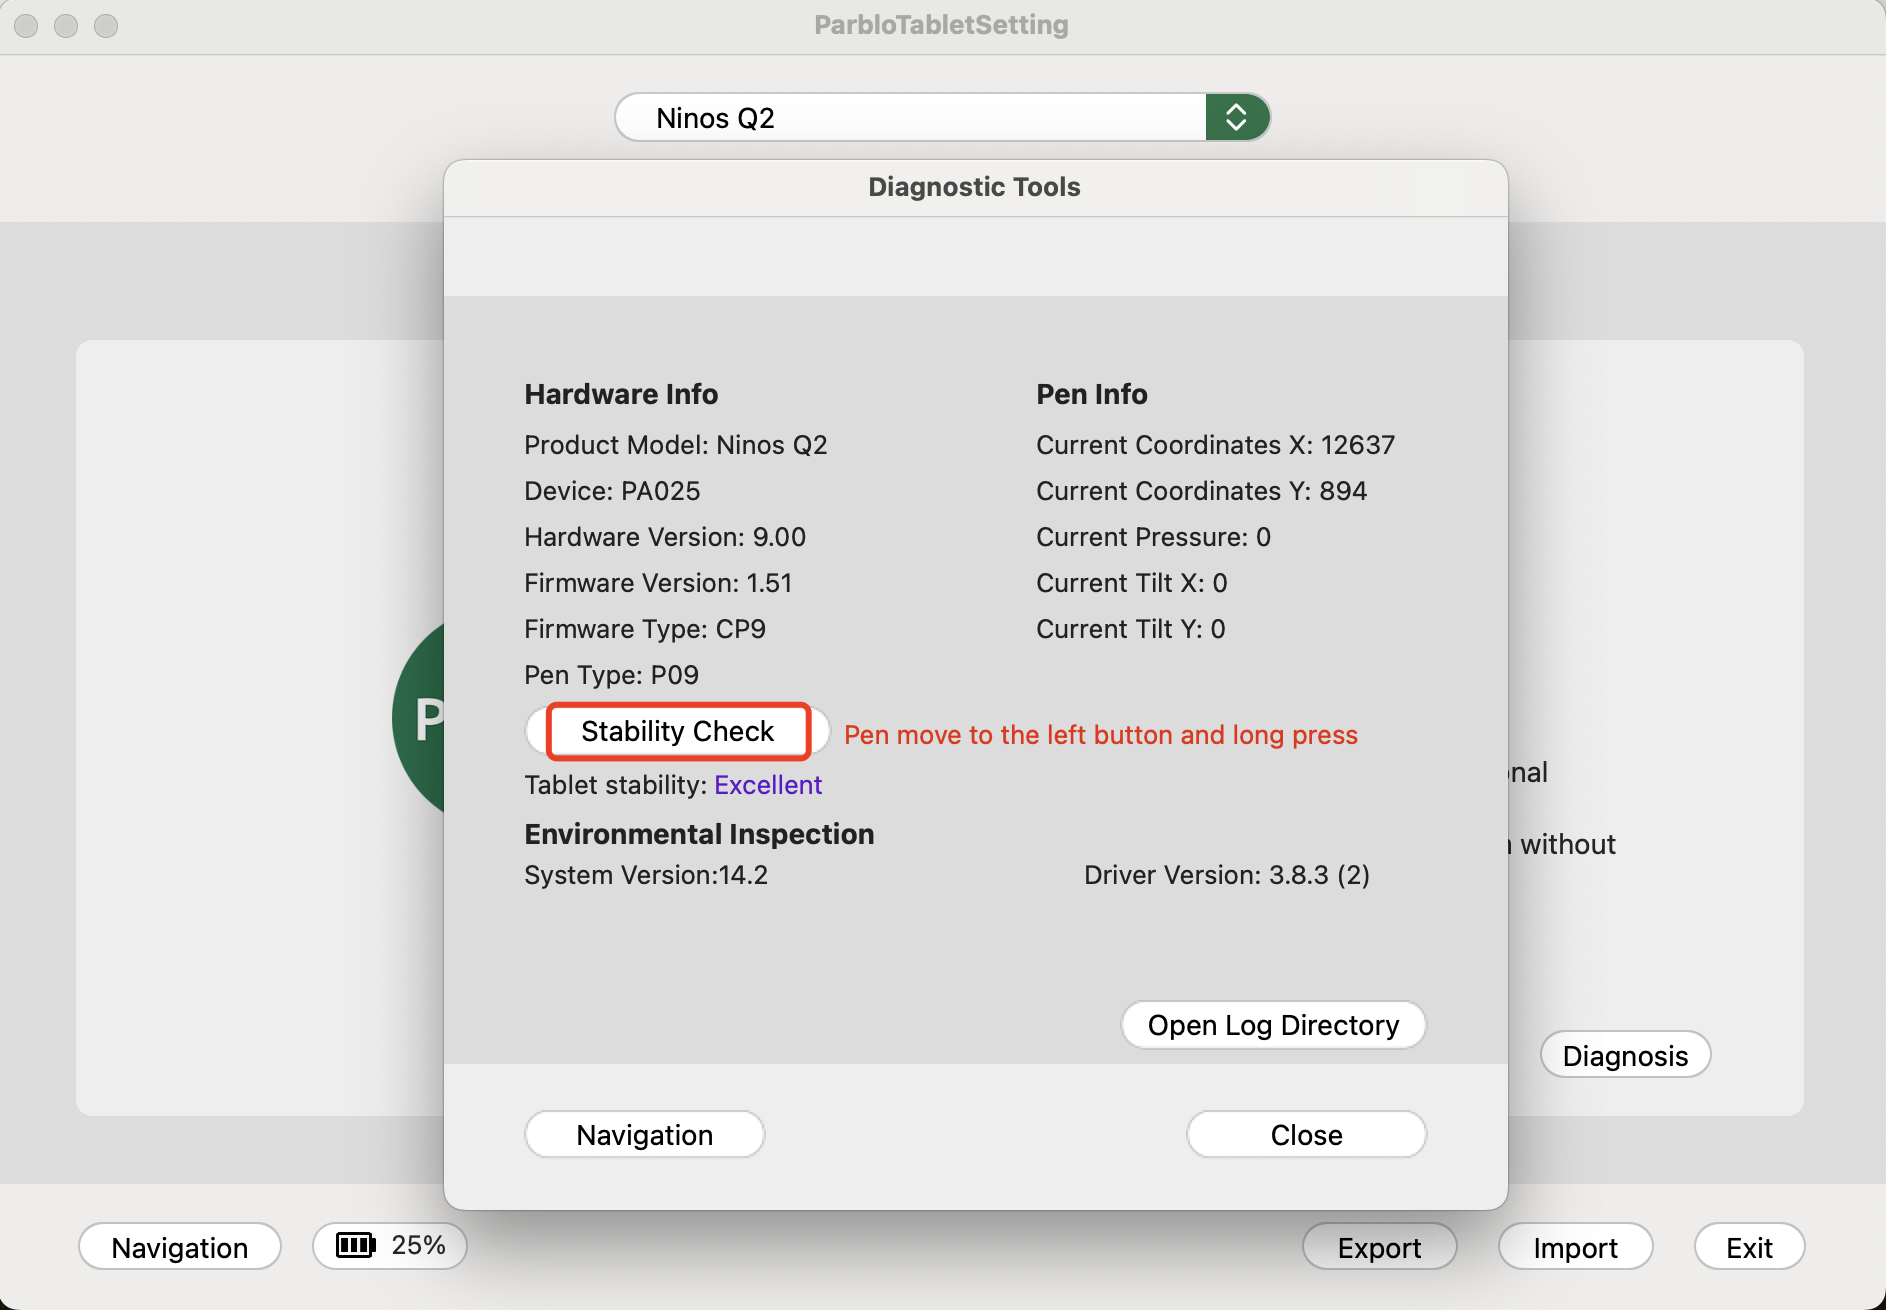Screen dimensions: 1886x1310
Task: Click Current Coordinates Y: 894
Action: [x=1201, y=491]
